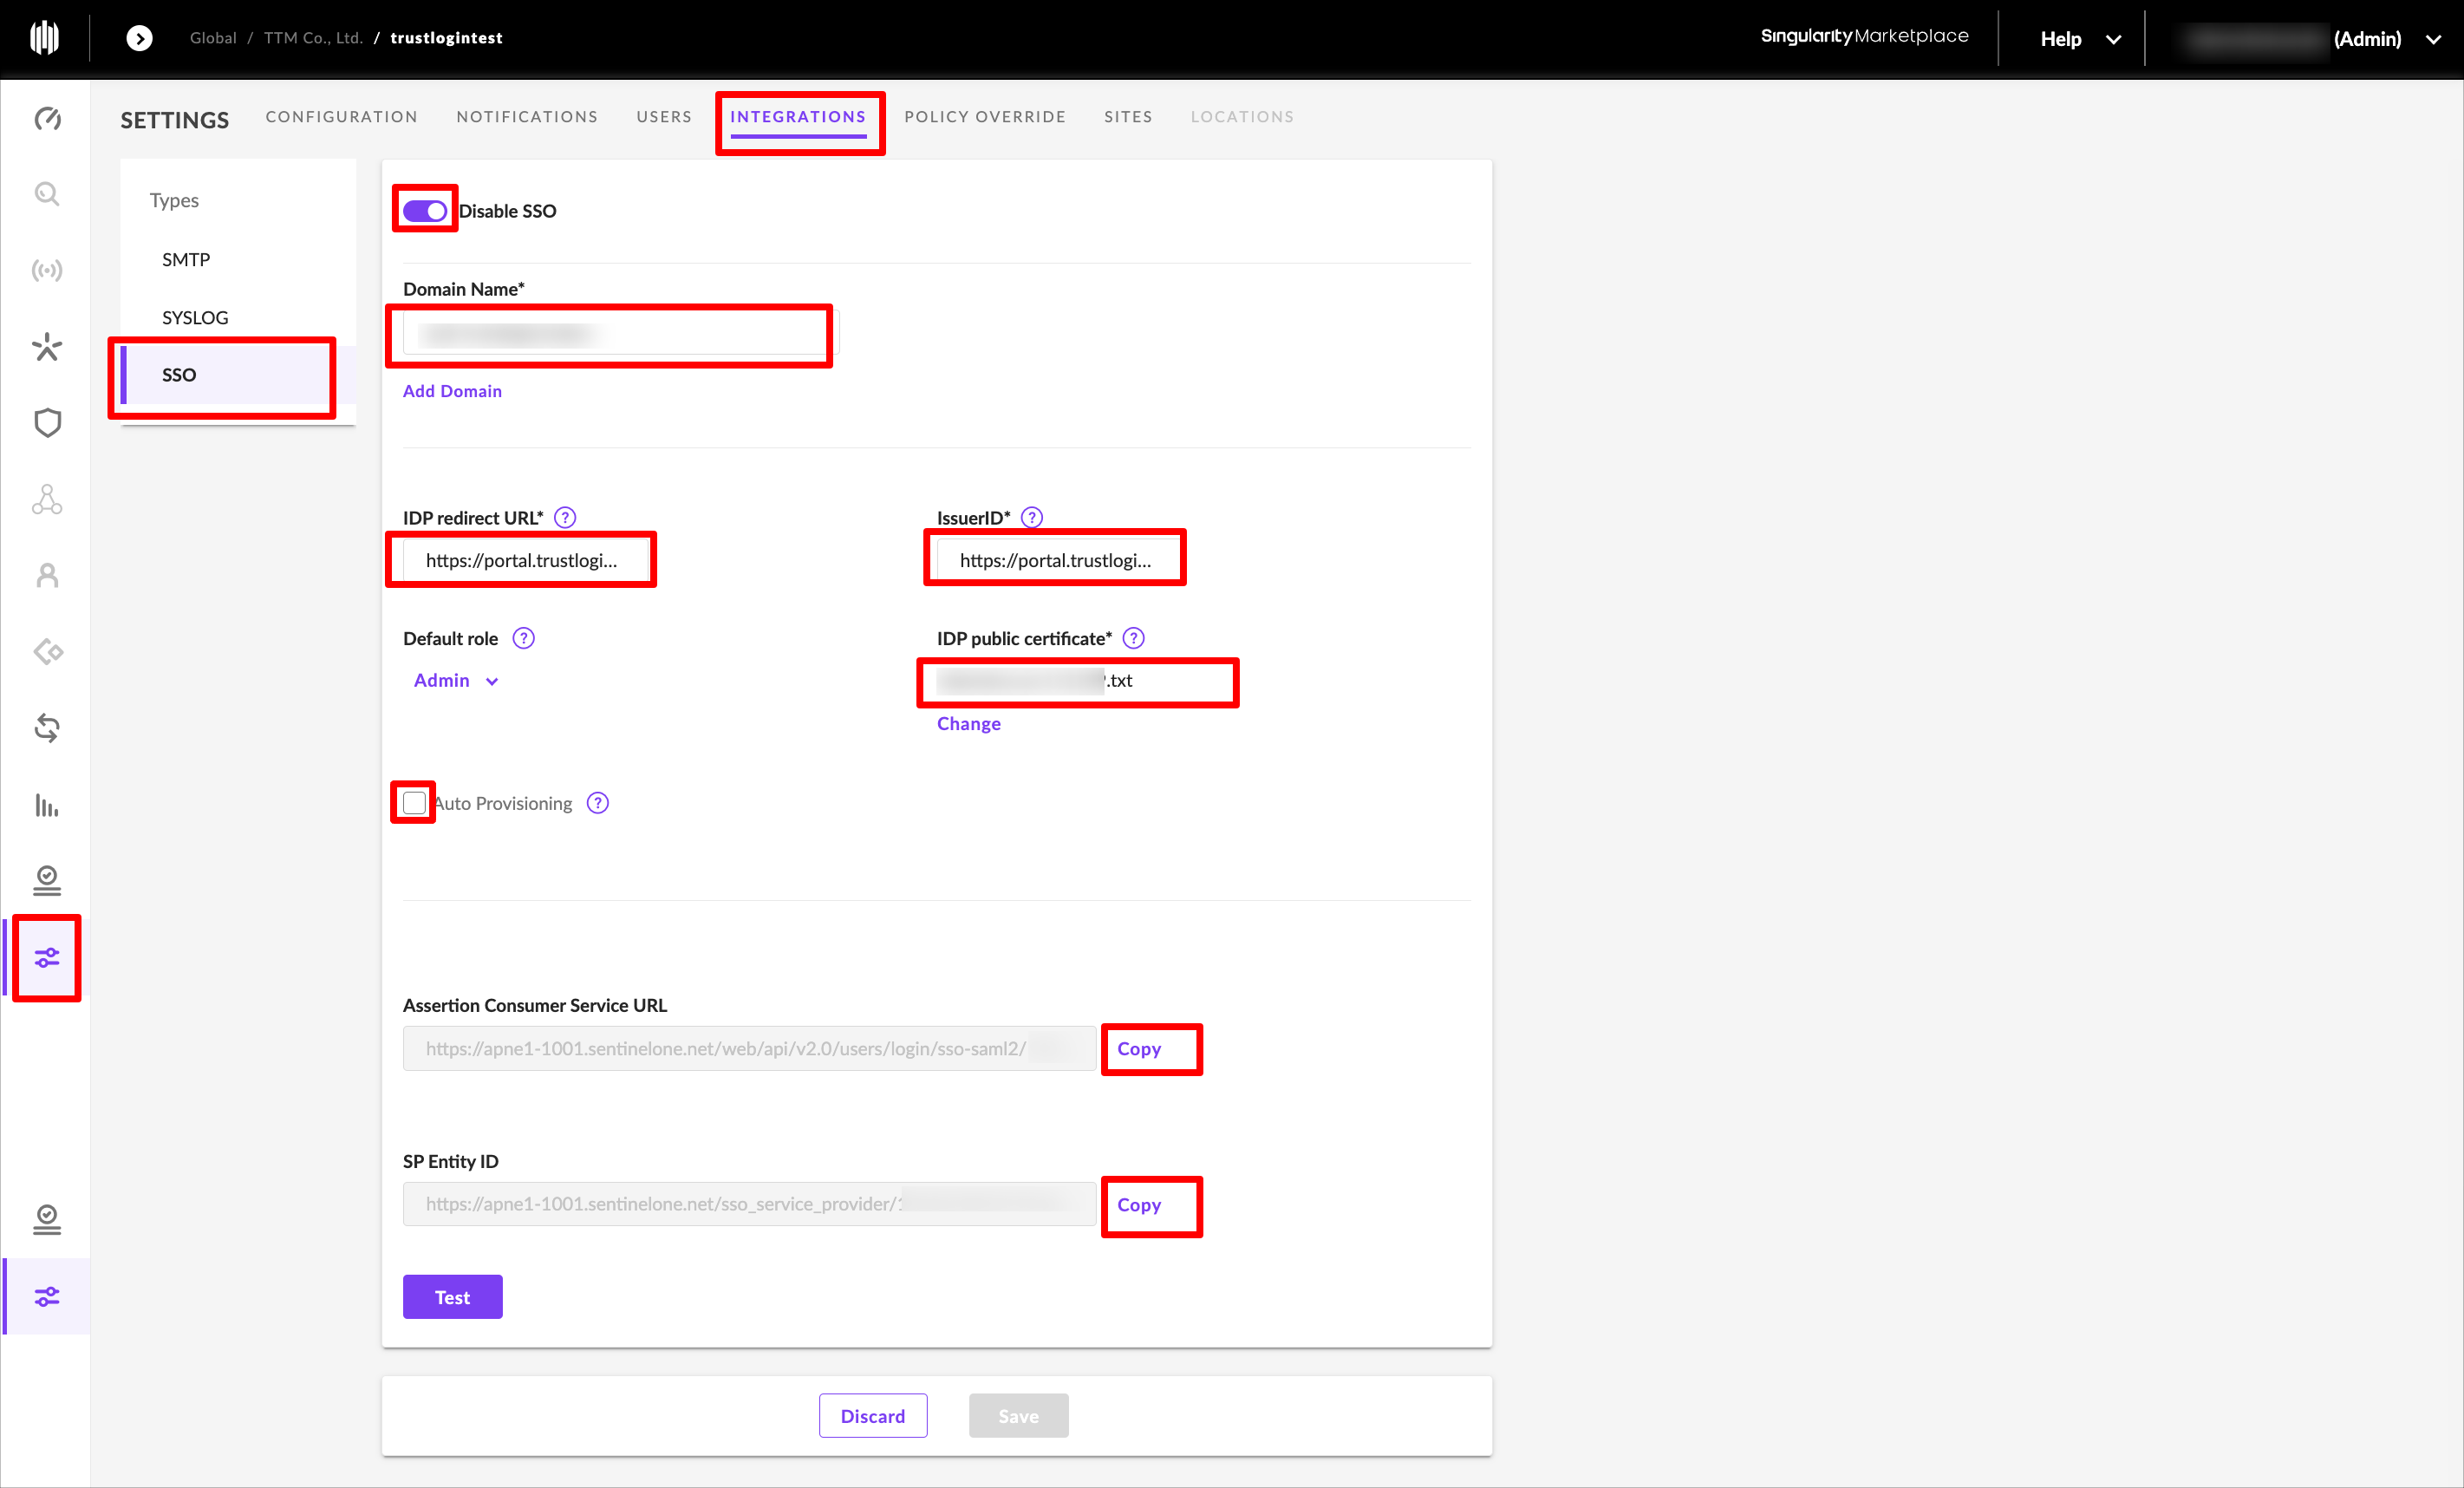Click the Add Domain link
Screen dimensions: 2464x1488
[x=452, y=391]
